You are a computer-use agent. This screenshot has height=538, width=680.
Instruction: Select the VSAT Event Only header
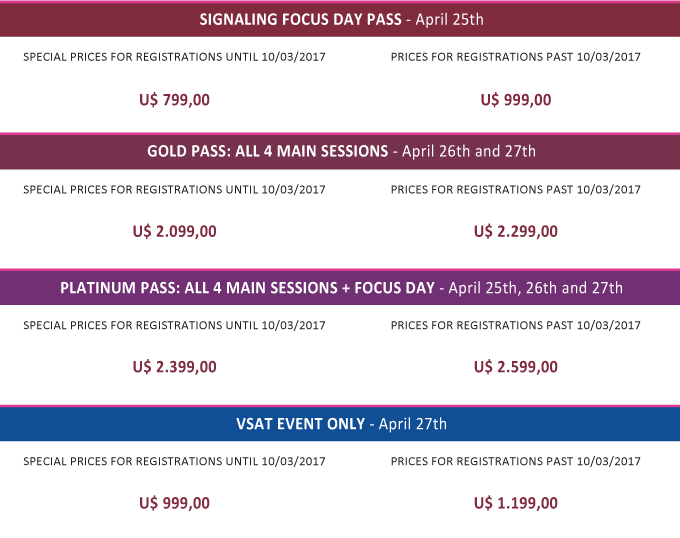341,424
